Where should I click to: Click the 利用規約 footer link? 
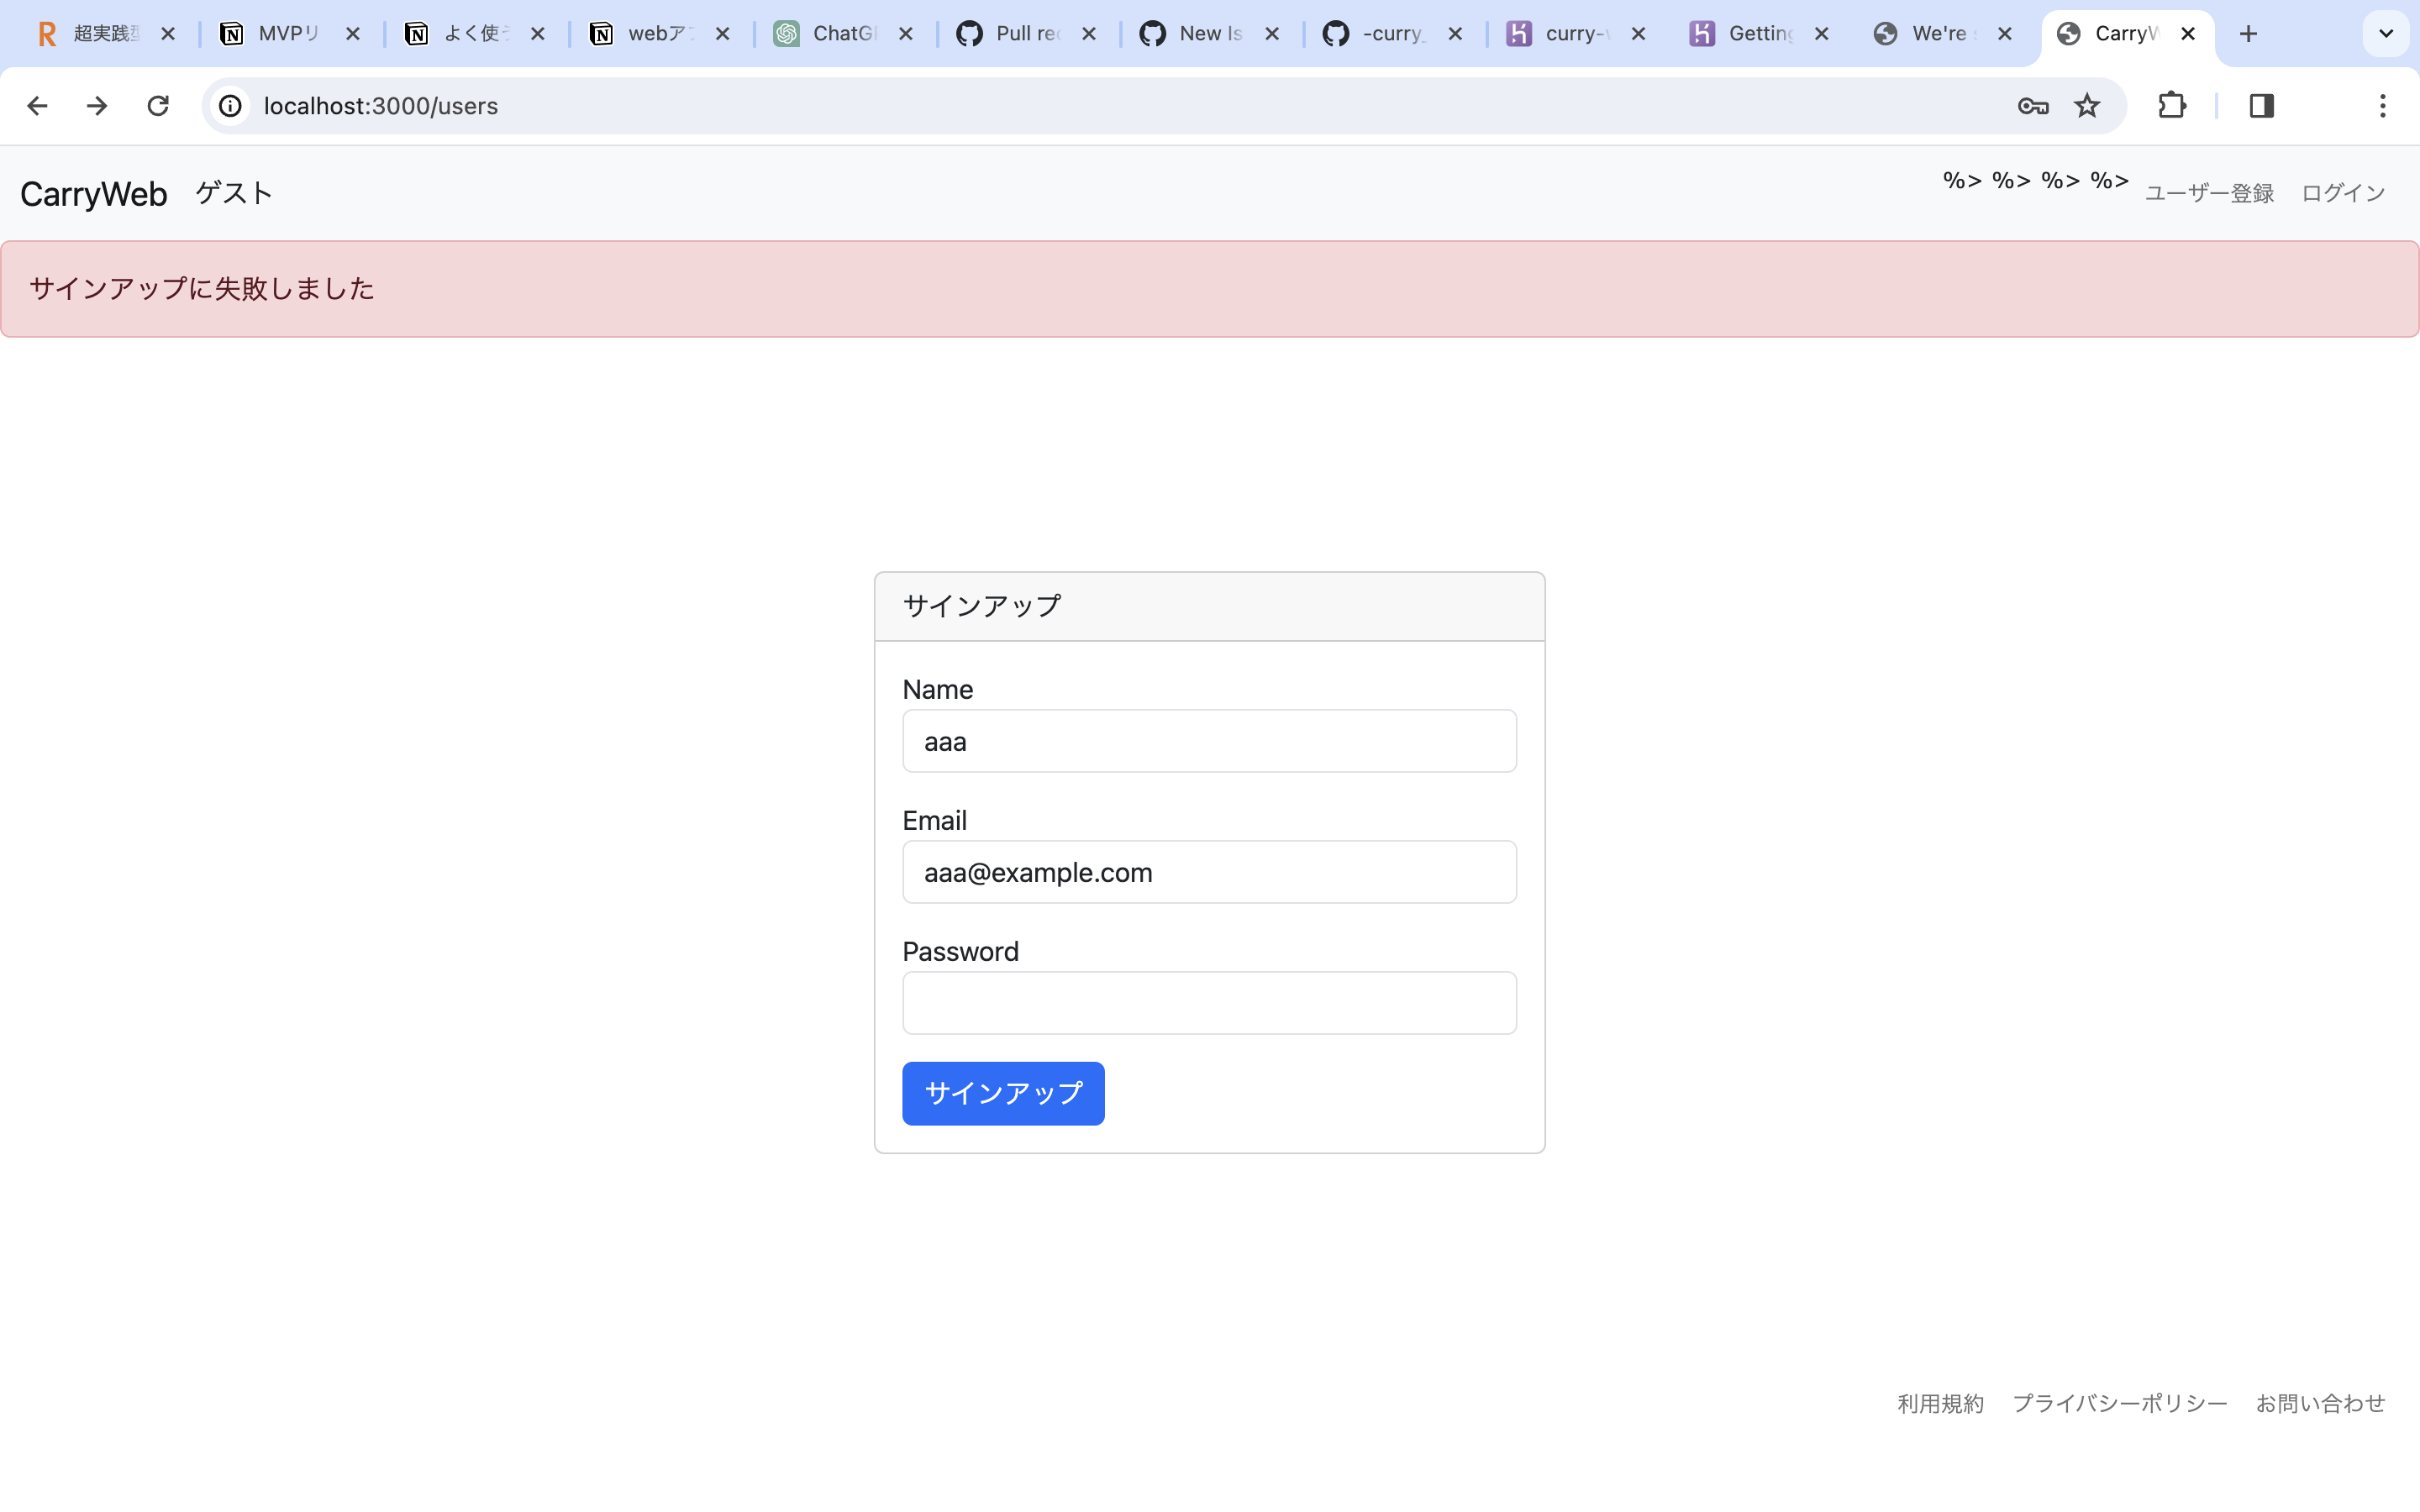[1941, 1402]
